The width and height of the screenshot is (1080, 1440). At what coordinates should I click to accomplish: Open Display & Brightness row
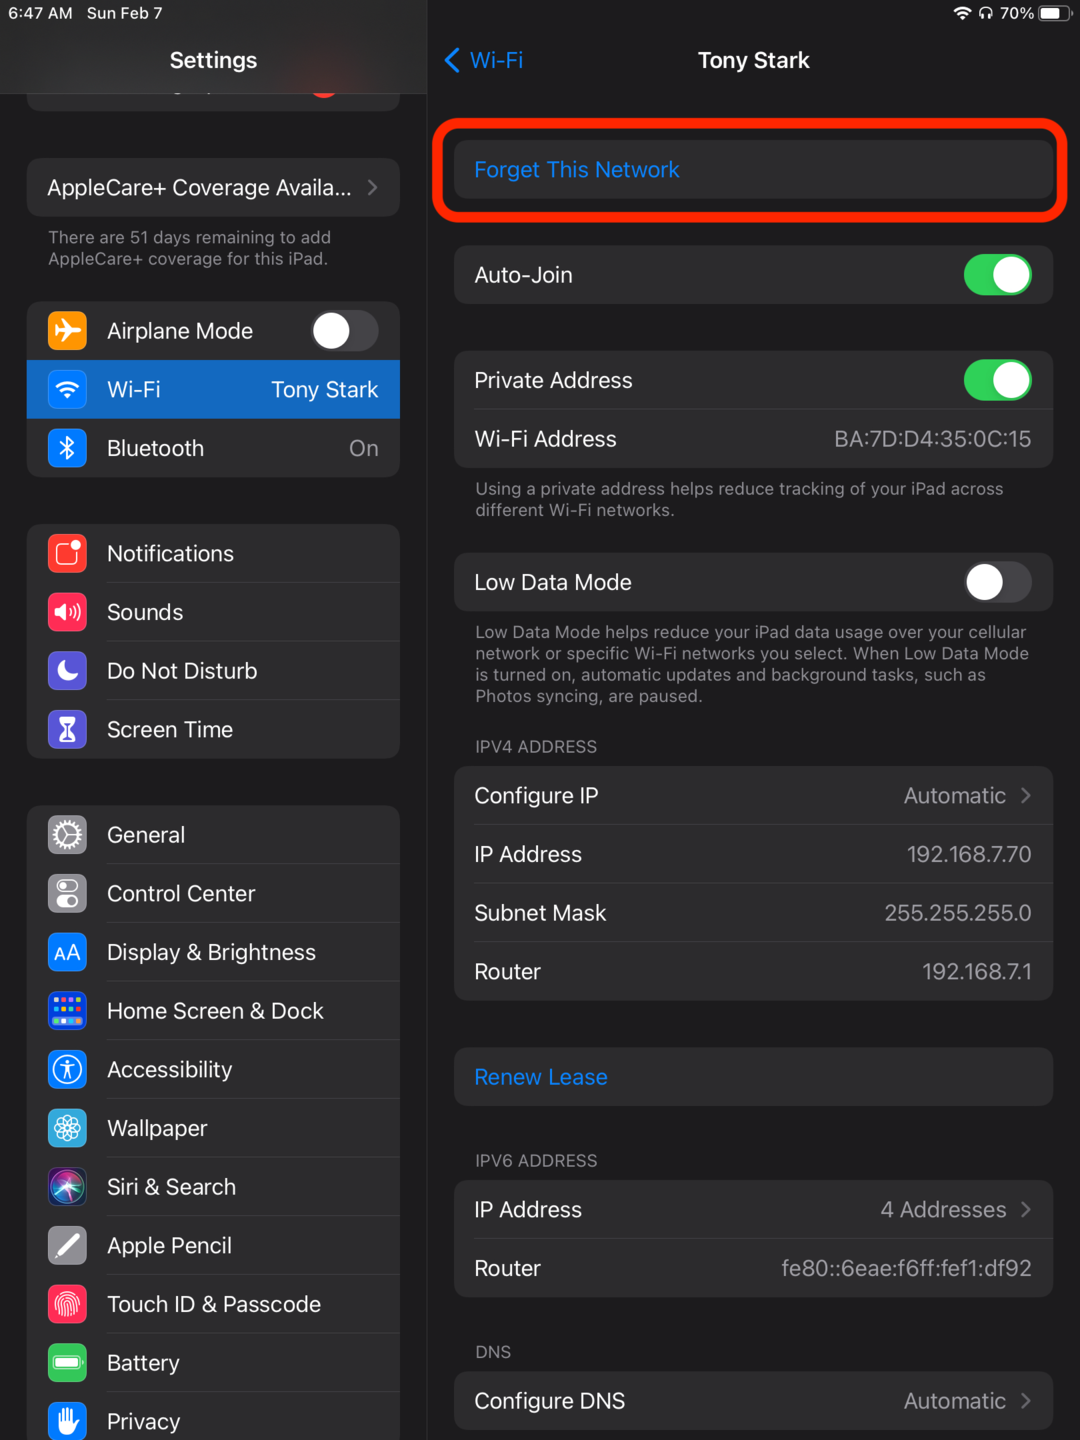pos(213,952)
